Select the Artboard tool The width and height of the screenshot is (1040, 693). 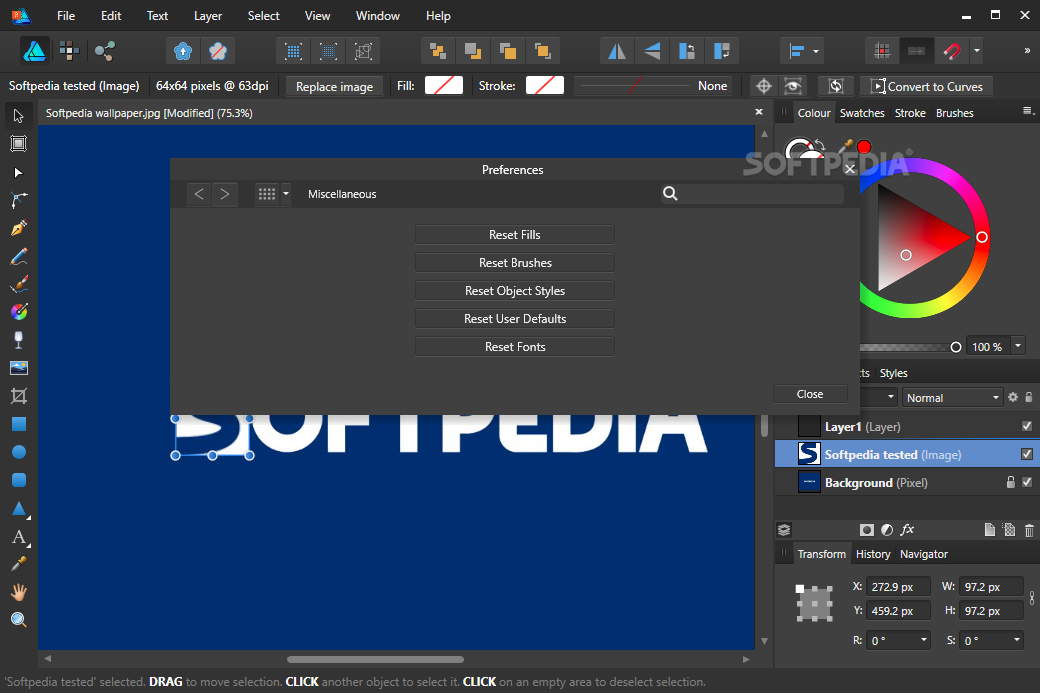point(19,144)
